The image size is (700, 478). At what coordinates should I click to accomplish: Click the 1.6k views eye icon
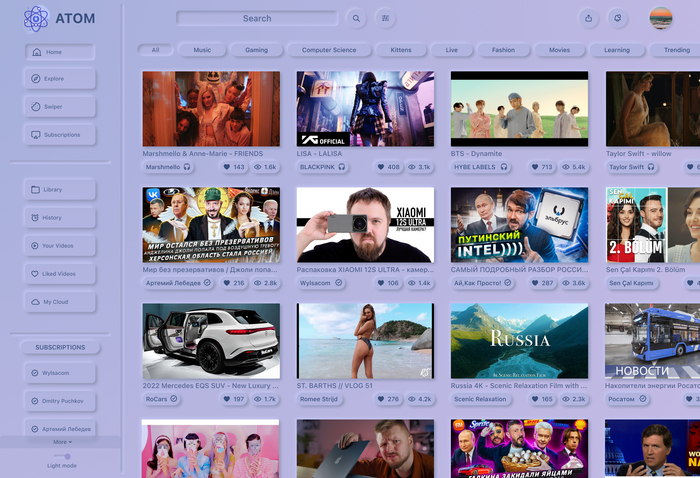pyautogui.click(x=258, y=167)
